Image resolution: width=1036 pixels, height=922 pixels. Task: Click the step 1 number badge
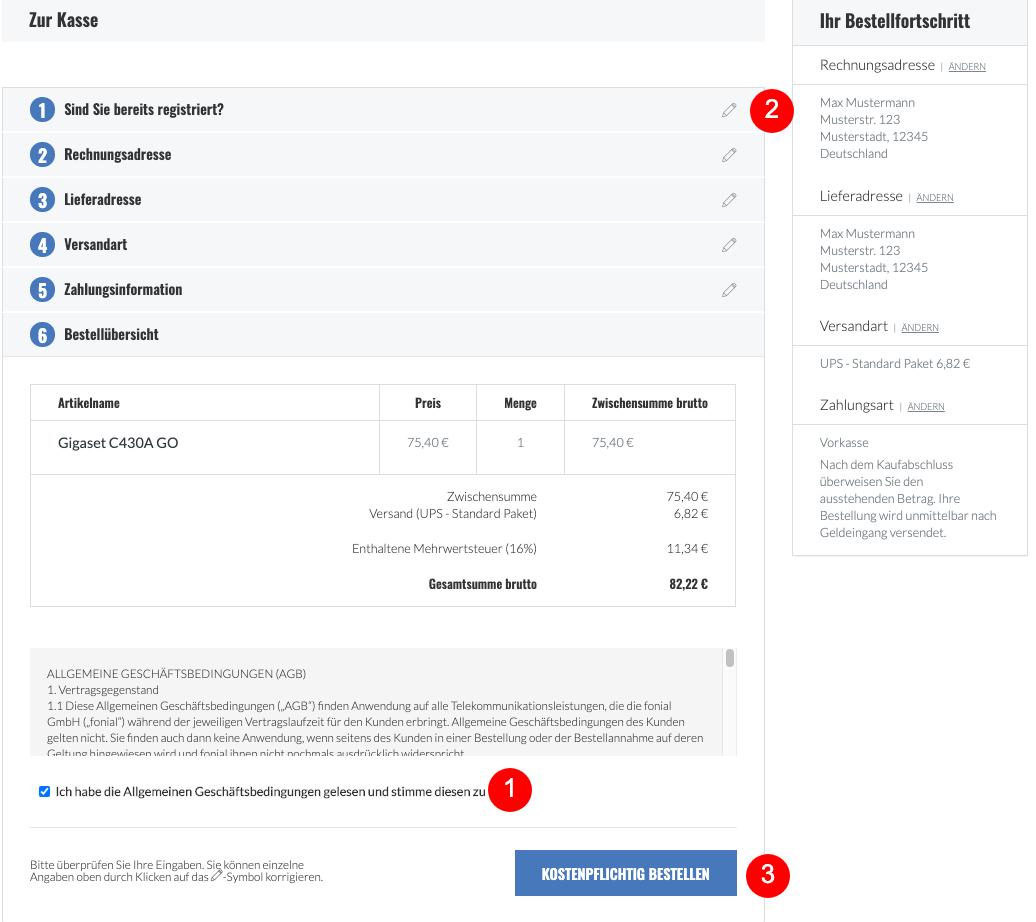pyautogui.click(x=42, y=110)
